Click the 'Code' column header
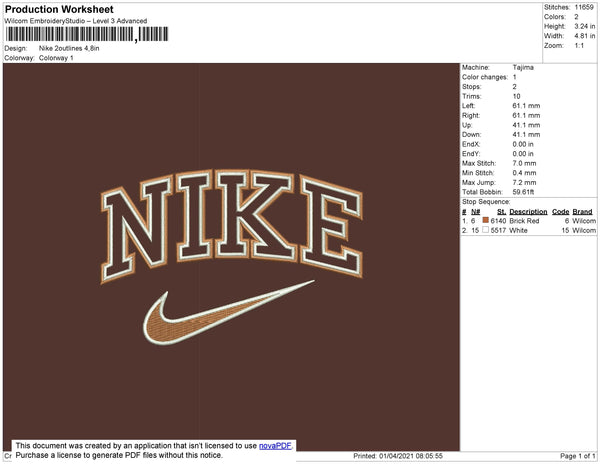Image resolution: width=600 pixels, height=464 pixels. (x=560, y=212)
